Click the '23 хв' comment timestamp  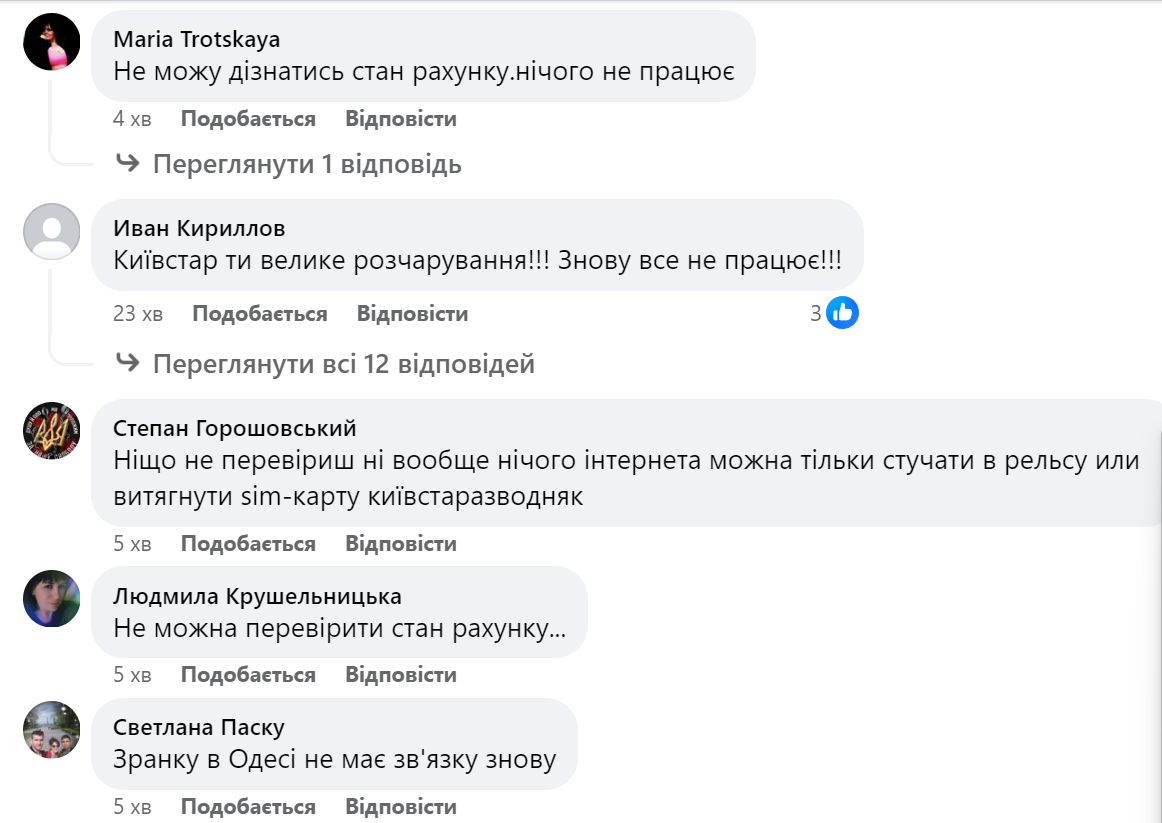(138, 313)
